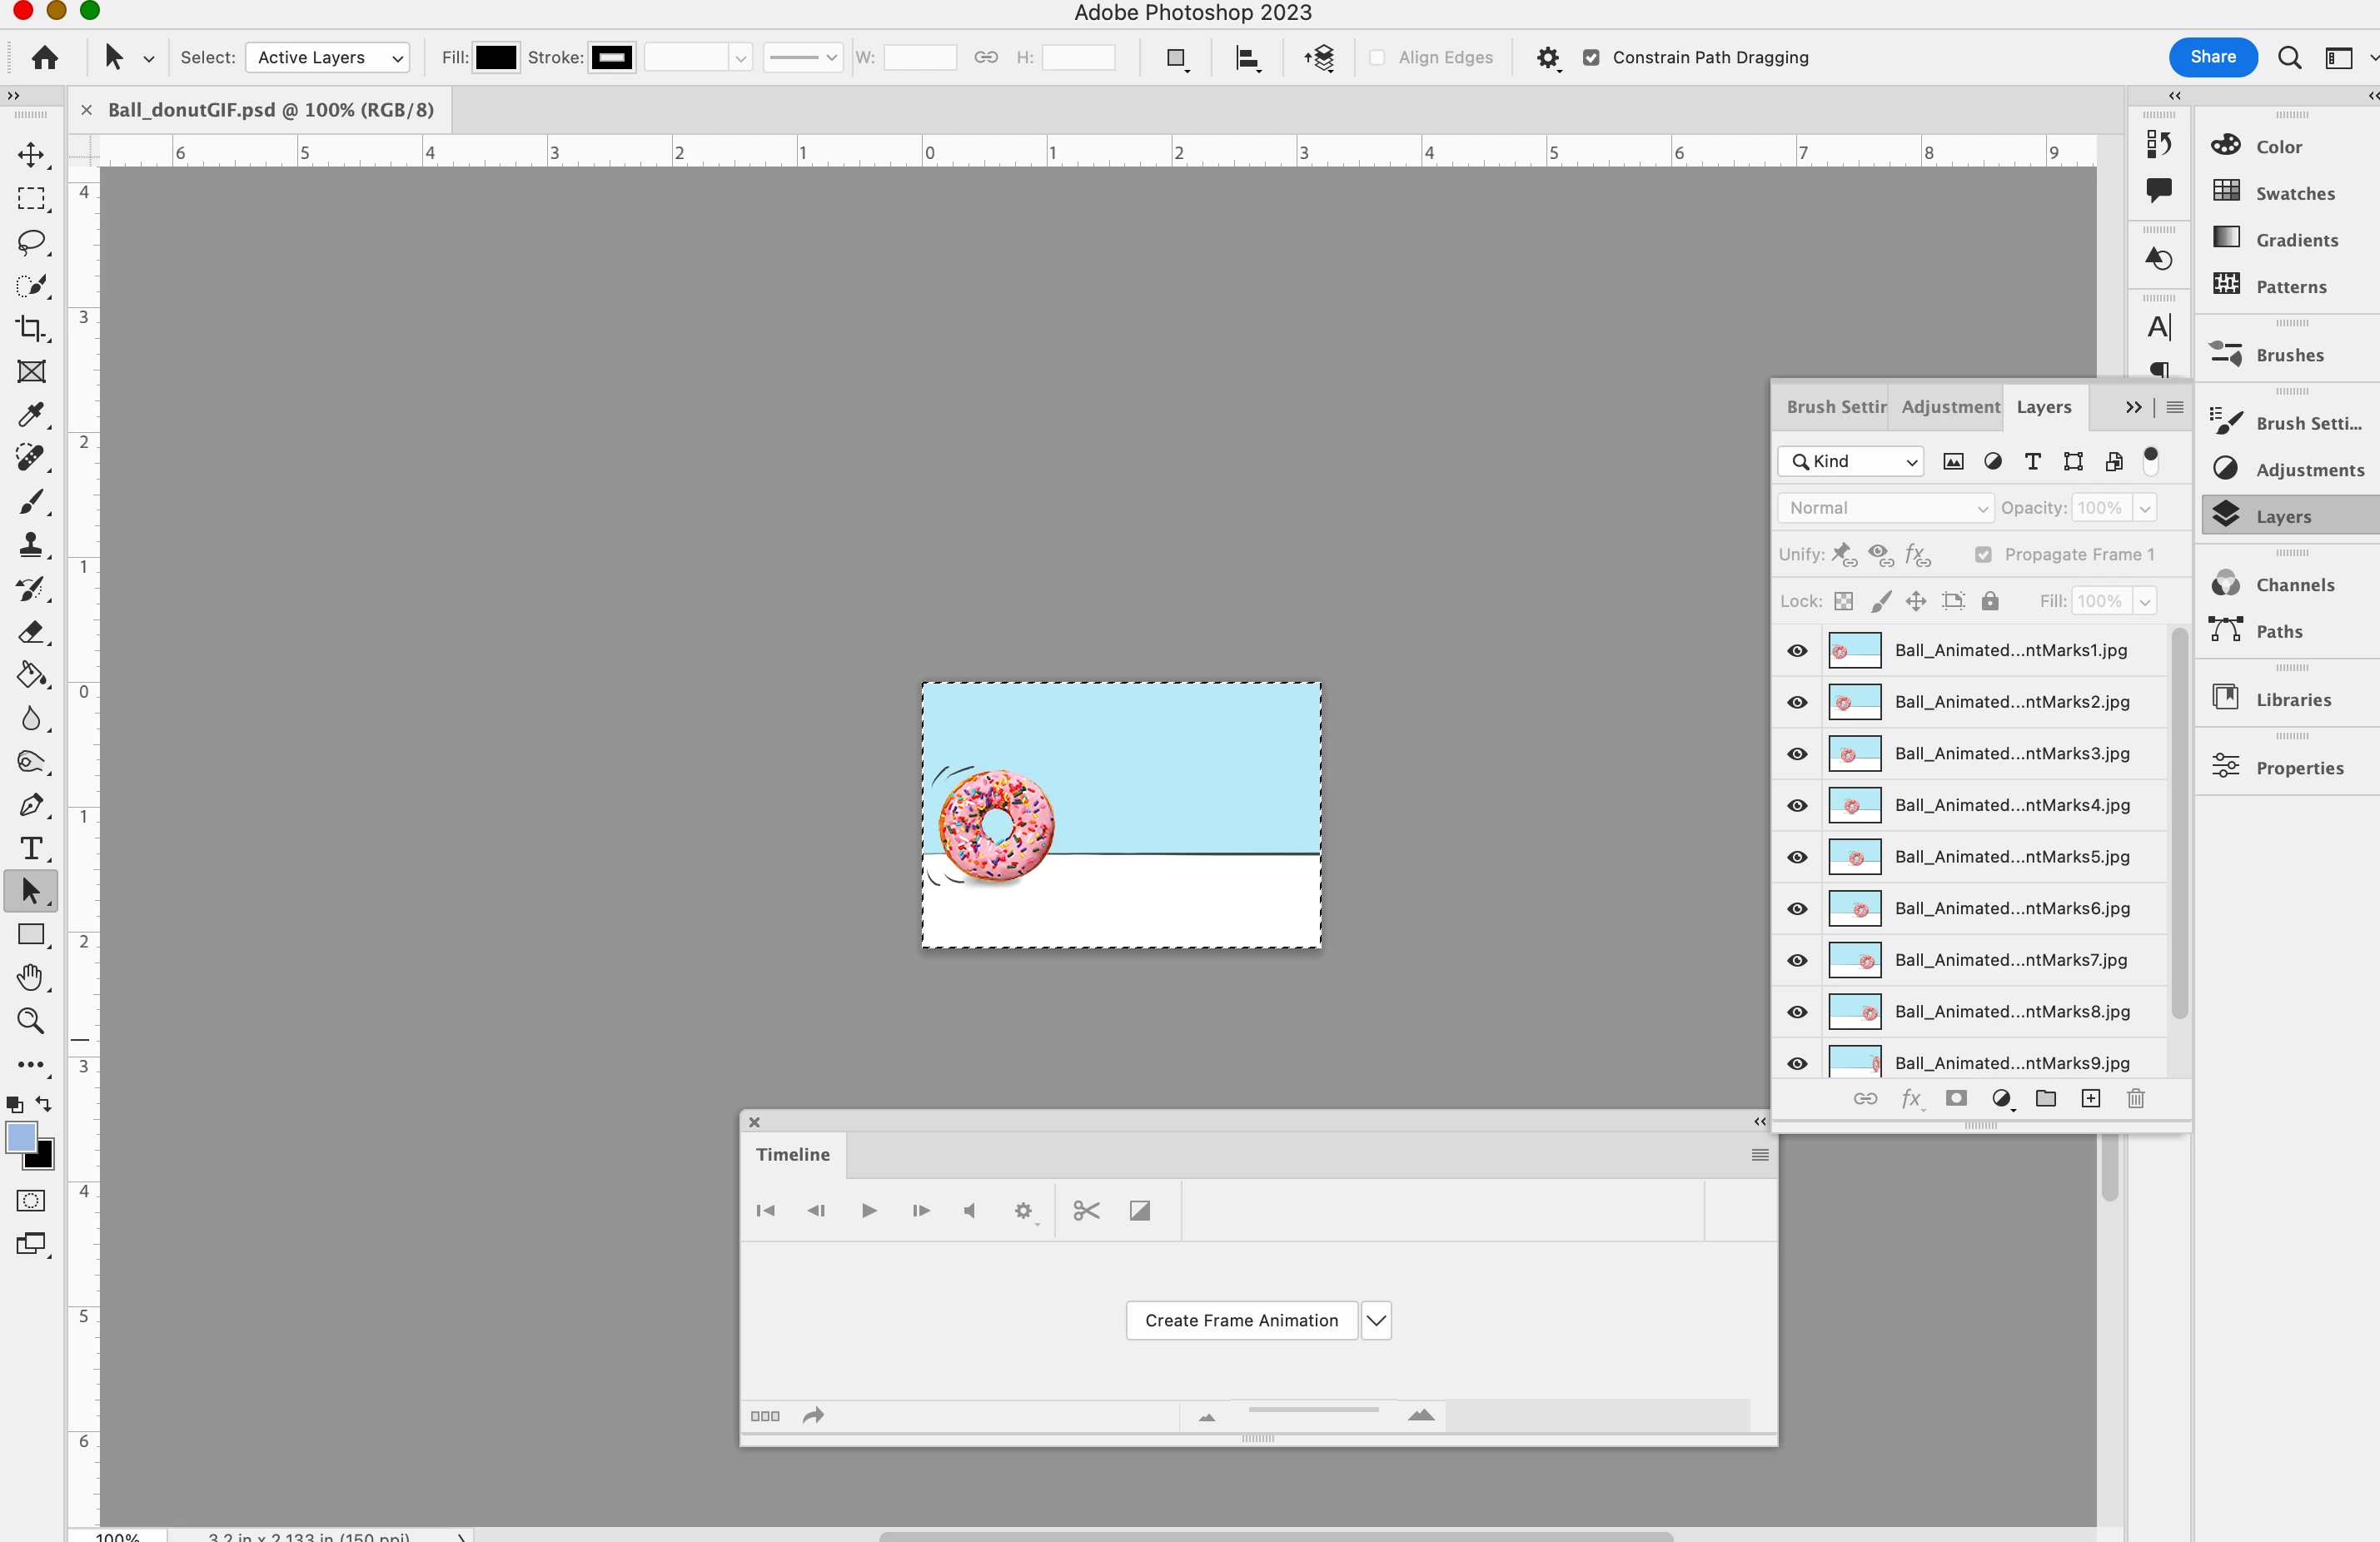Open dropdown arrow beside Create Frame Animation
Image resolution: width=2380 pixels, height=1542 pixels.
point(1376,1321)
